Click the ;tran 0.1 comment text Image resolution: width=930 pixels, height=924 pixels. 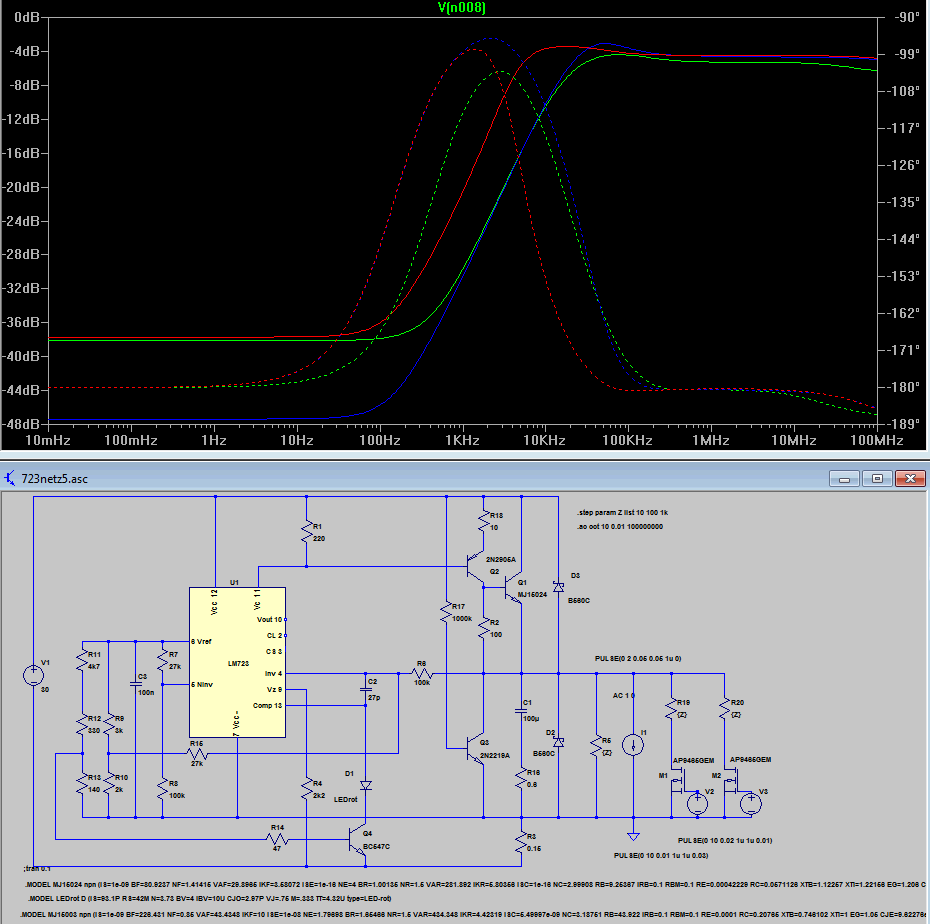click(x=37, y=868)
